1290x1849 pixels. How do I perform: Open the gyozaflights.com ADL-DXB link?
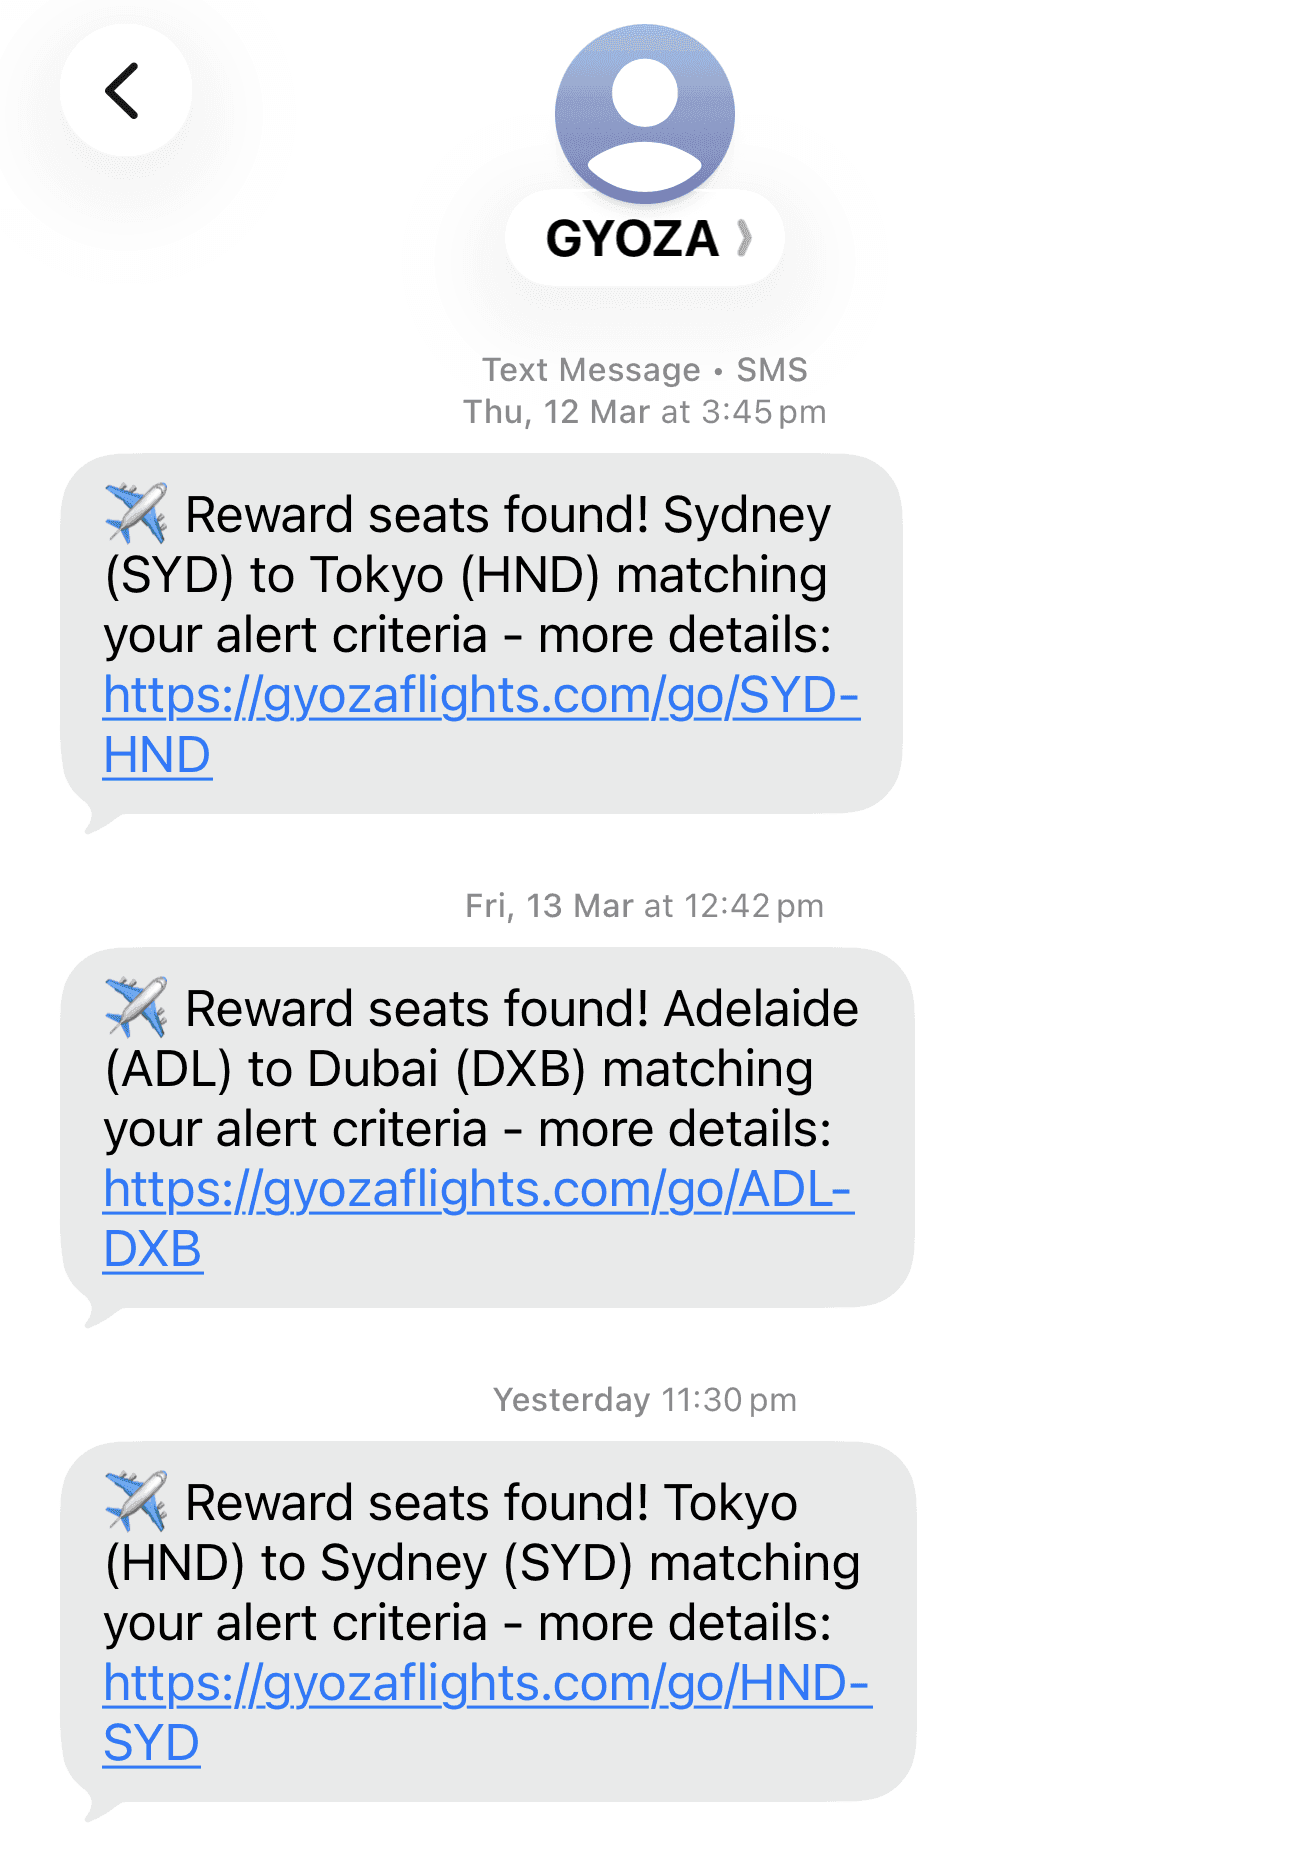[477, 1190]
